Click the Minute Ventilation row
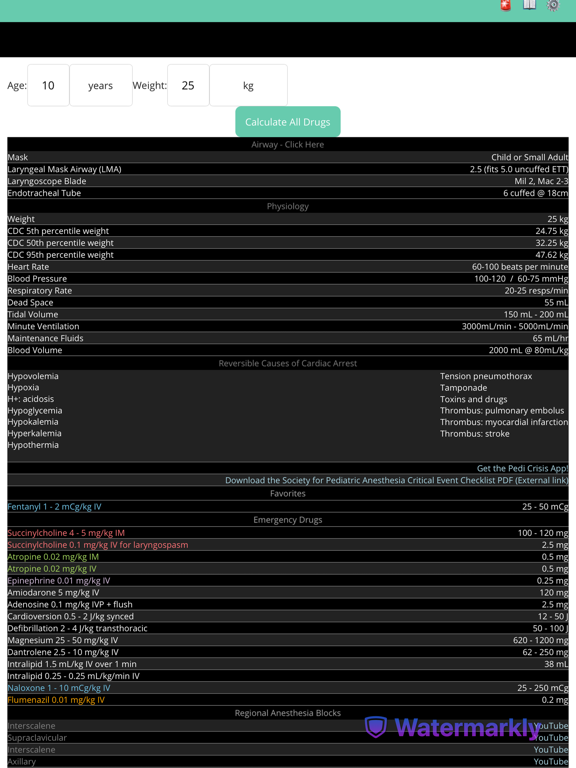This screenshot has width=576, height=768. tap(288, 326)
